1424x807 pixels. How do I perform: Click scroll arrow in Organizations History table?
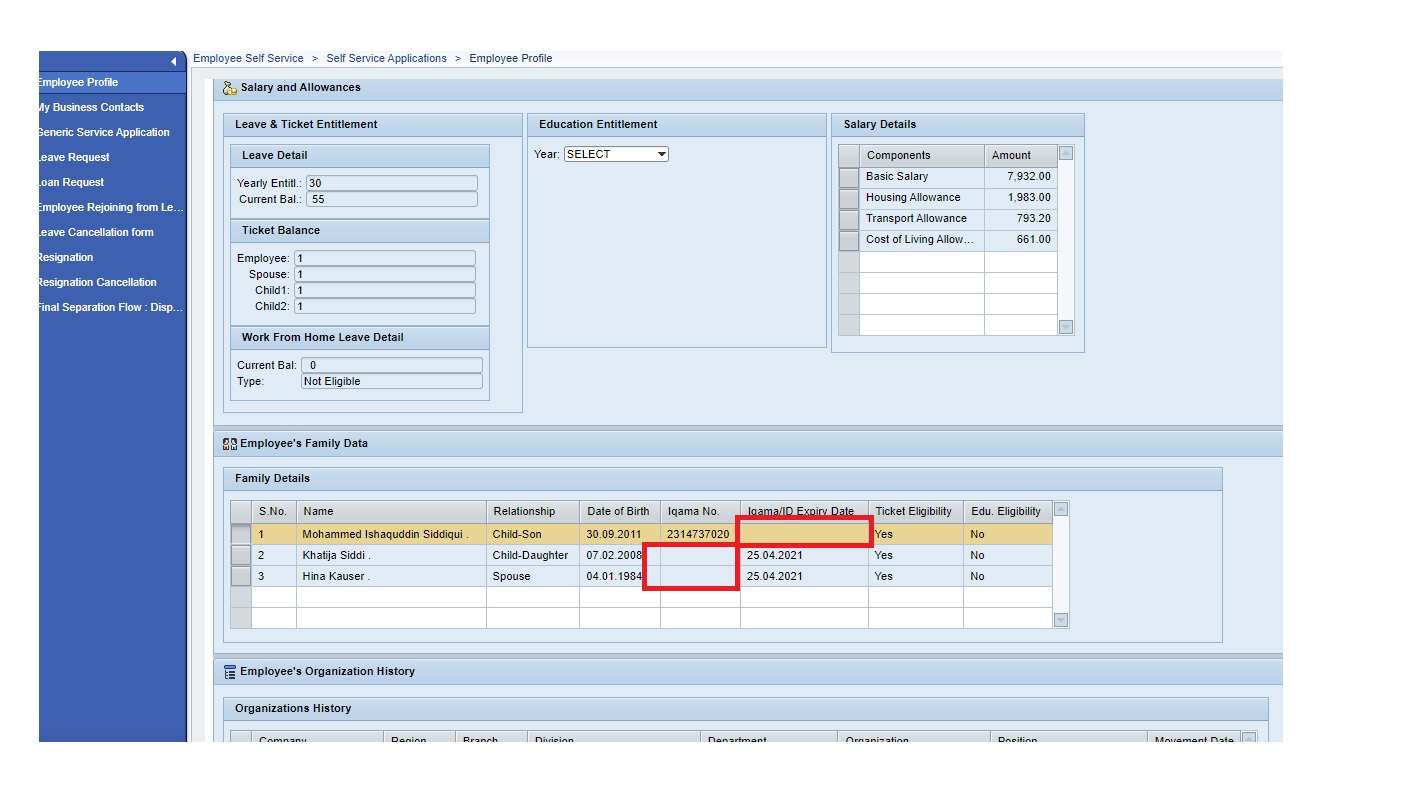(x=1248, y=739)
